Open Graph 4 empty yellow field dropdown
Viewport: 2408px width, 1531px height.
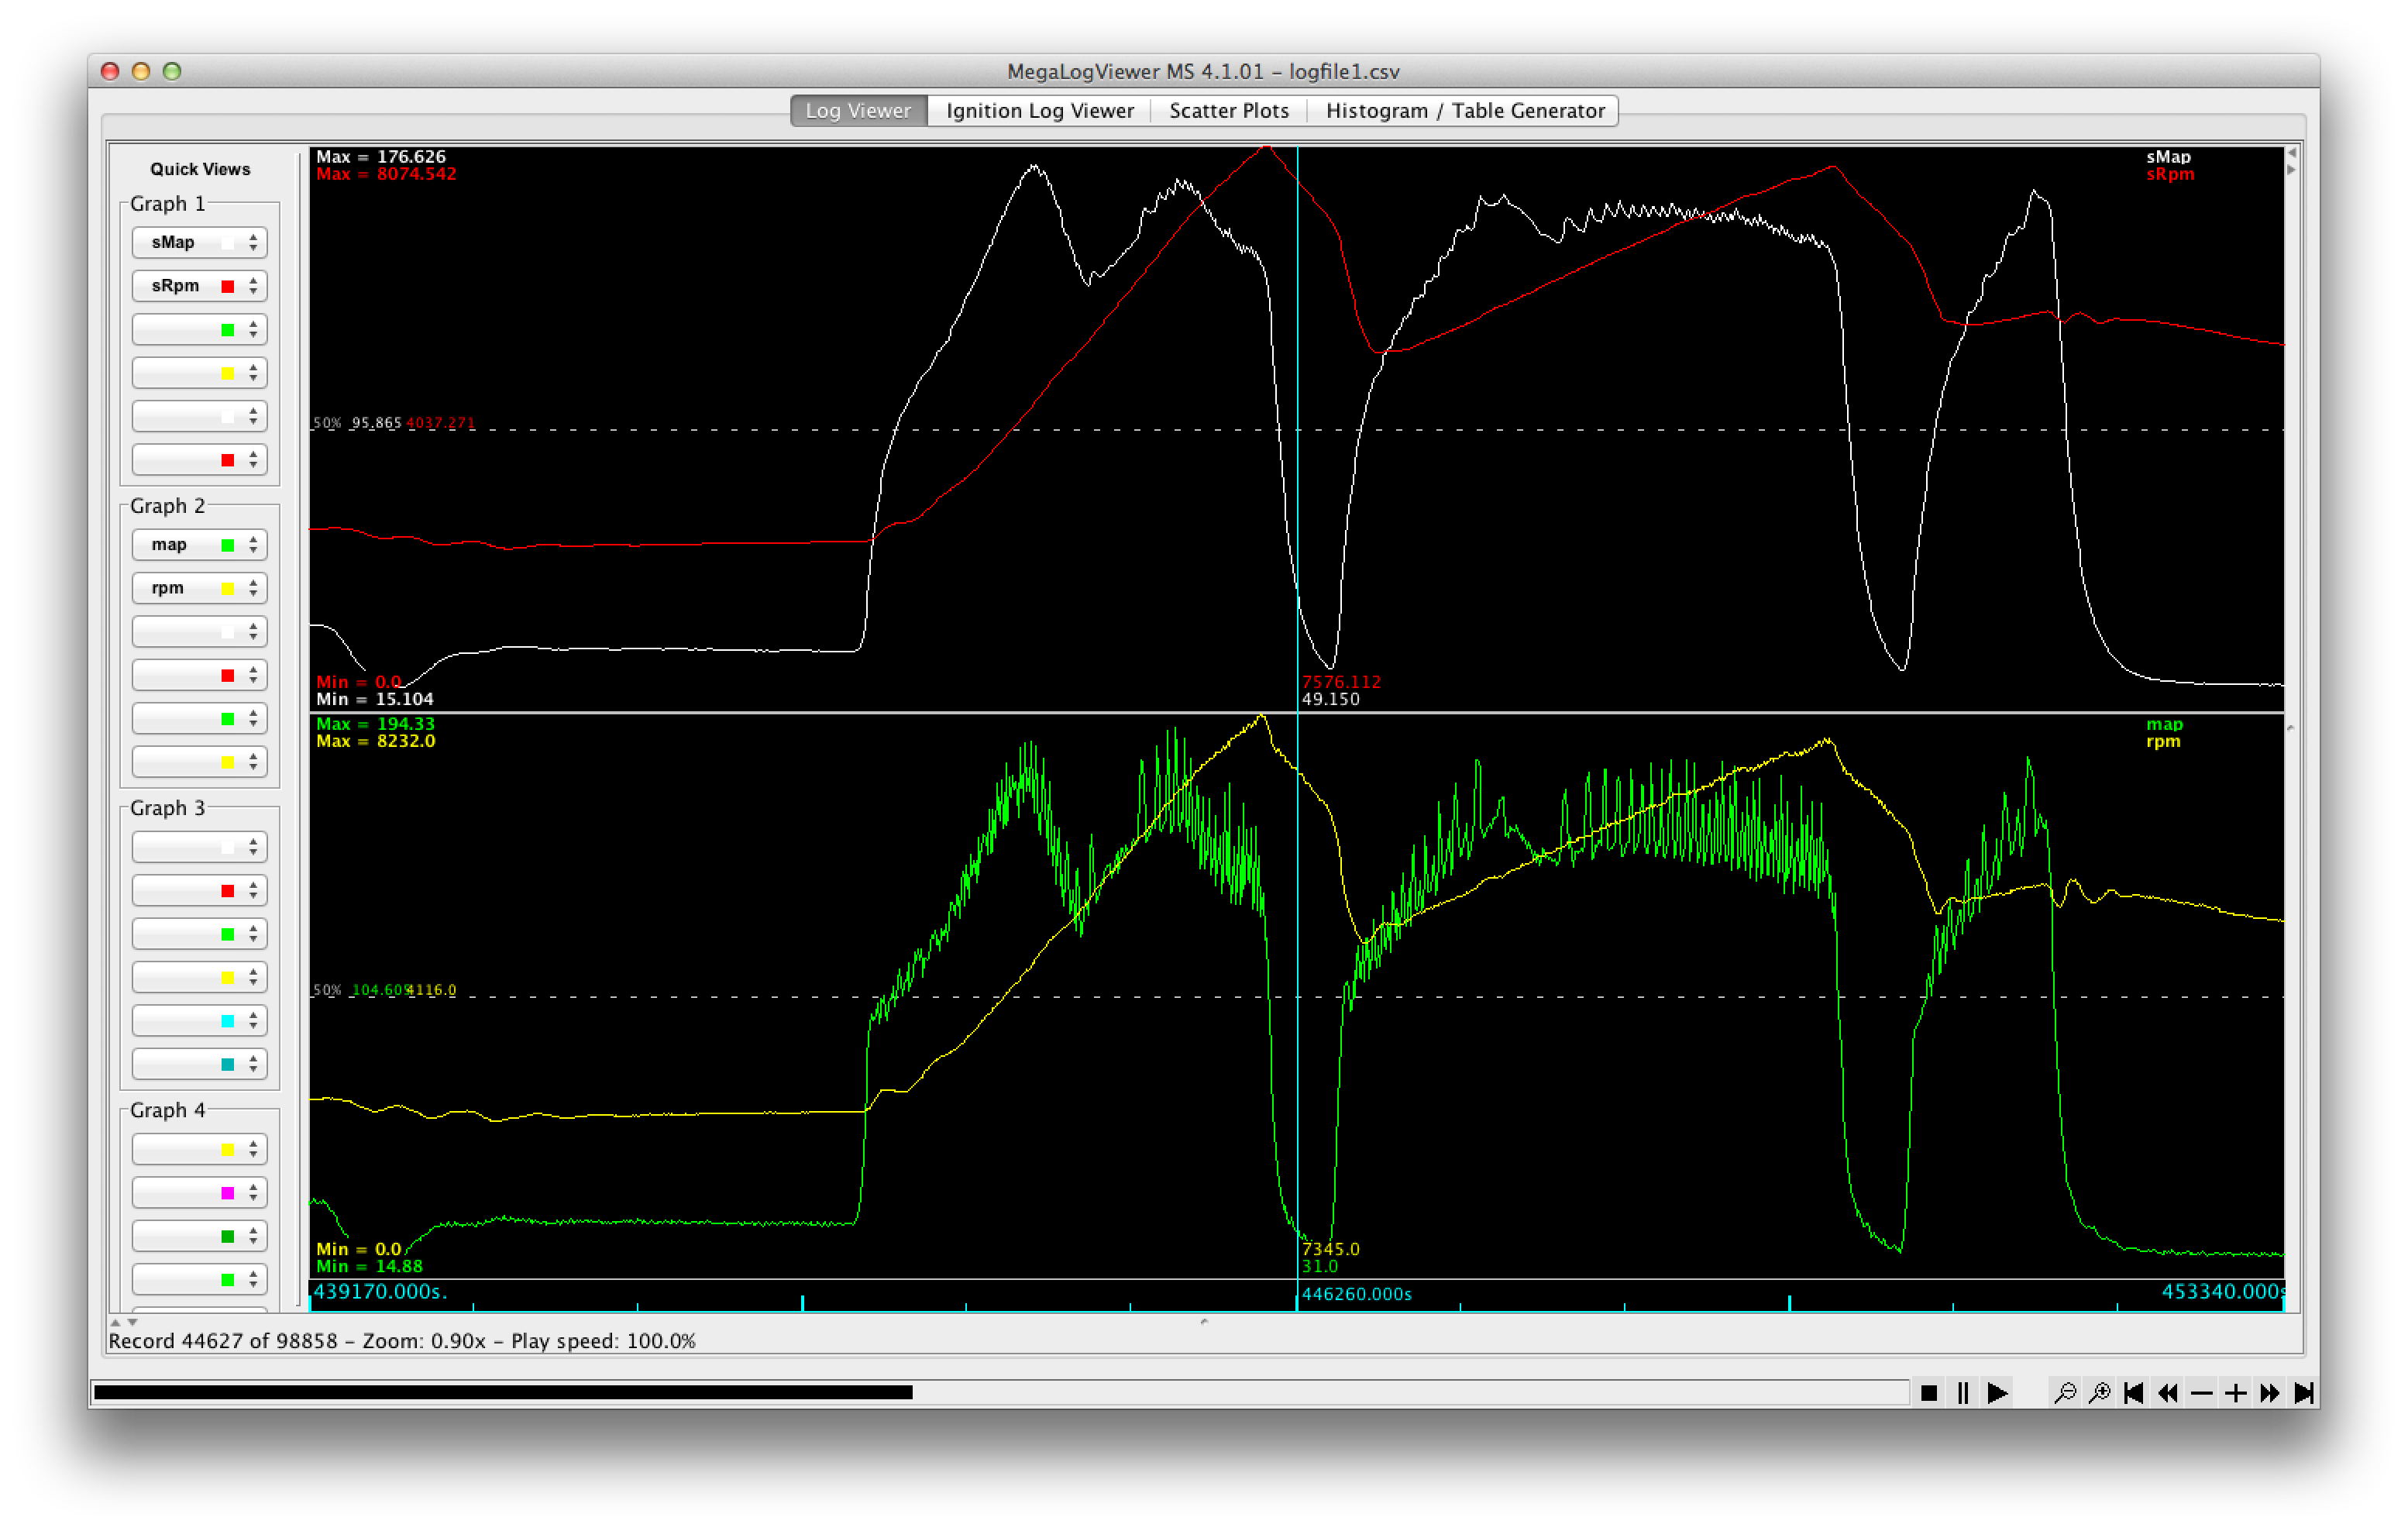click(x=199, y=1150)
